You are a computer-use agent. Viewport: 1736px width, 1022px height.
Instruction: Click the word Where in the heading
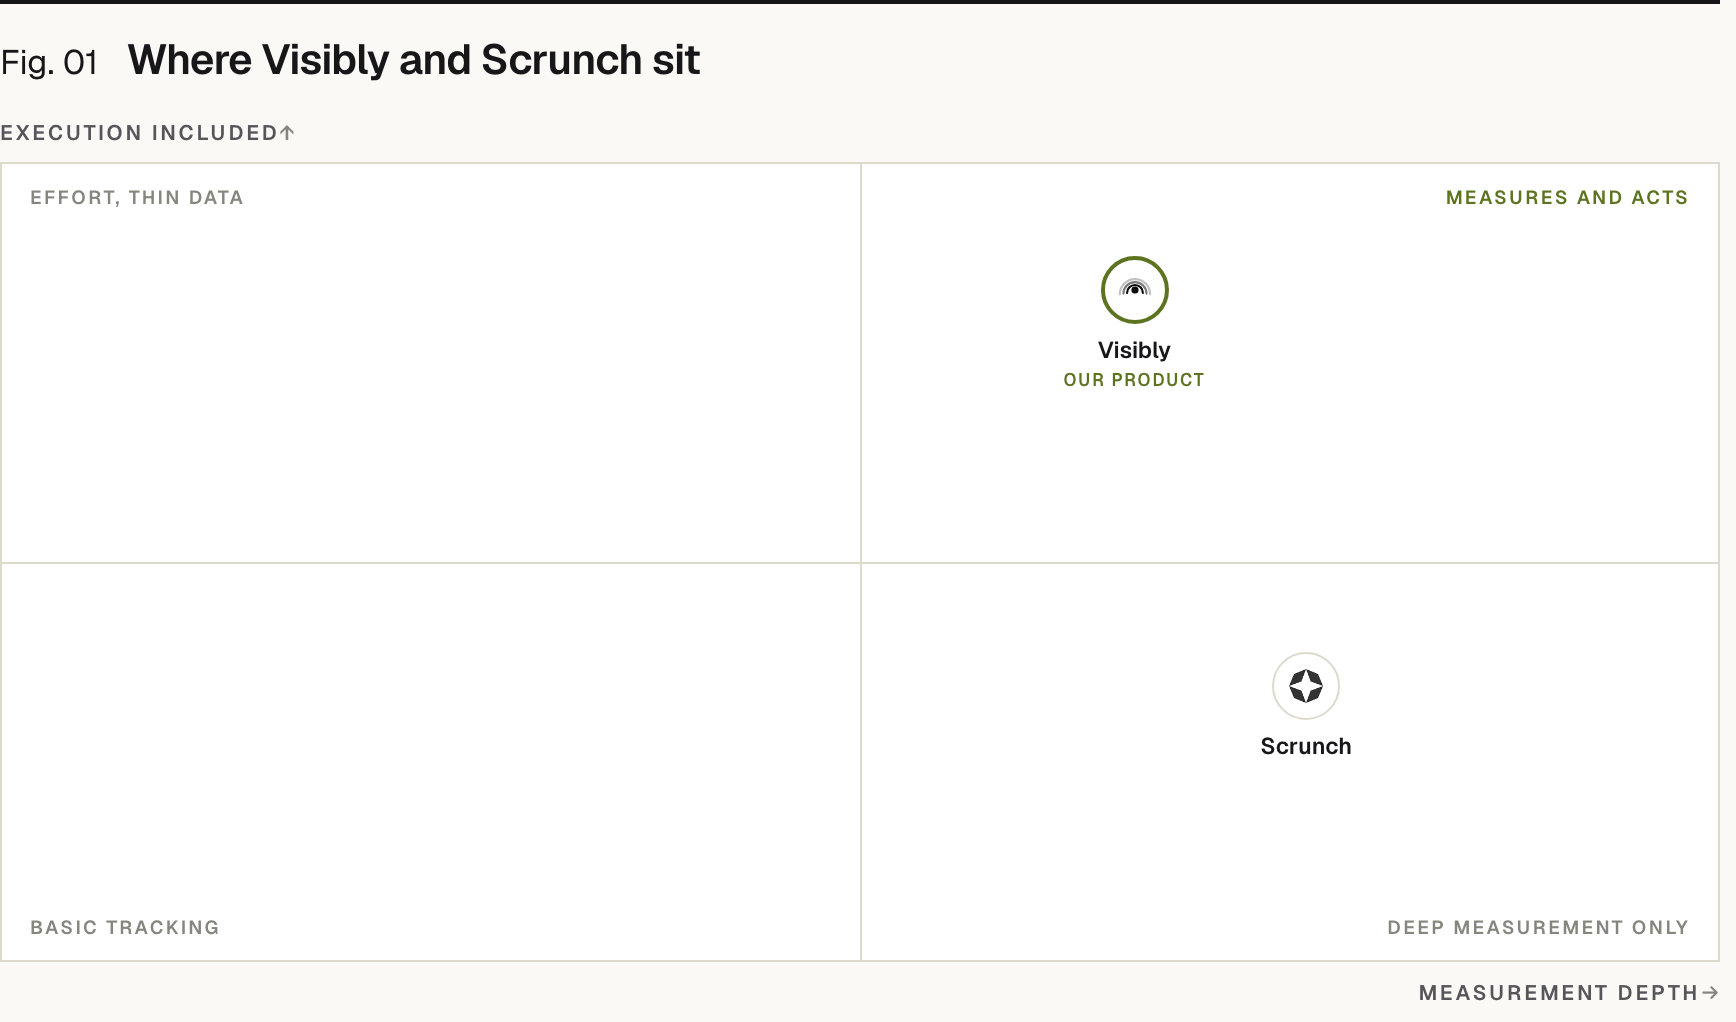[x=190, y=60]
